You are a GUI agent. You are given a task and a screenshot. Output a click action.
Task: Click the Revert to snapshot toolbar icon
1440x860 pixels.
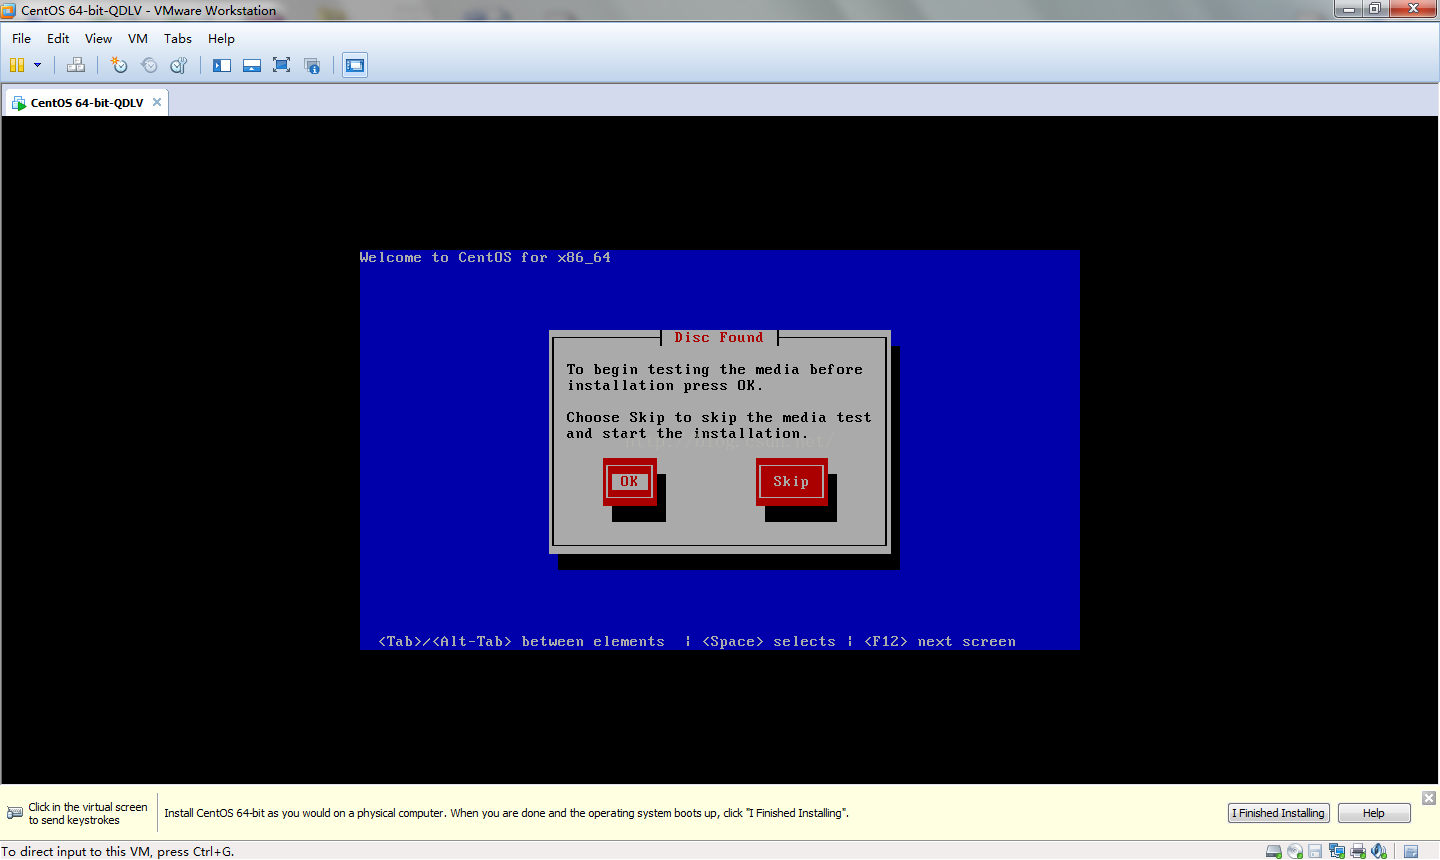tap(149, 65)
